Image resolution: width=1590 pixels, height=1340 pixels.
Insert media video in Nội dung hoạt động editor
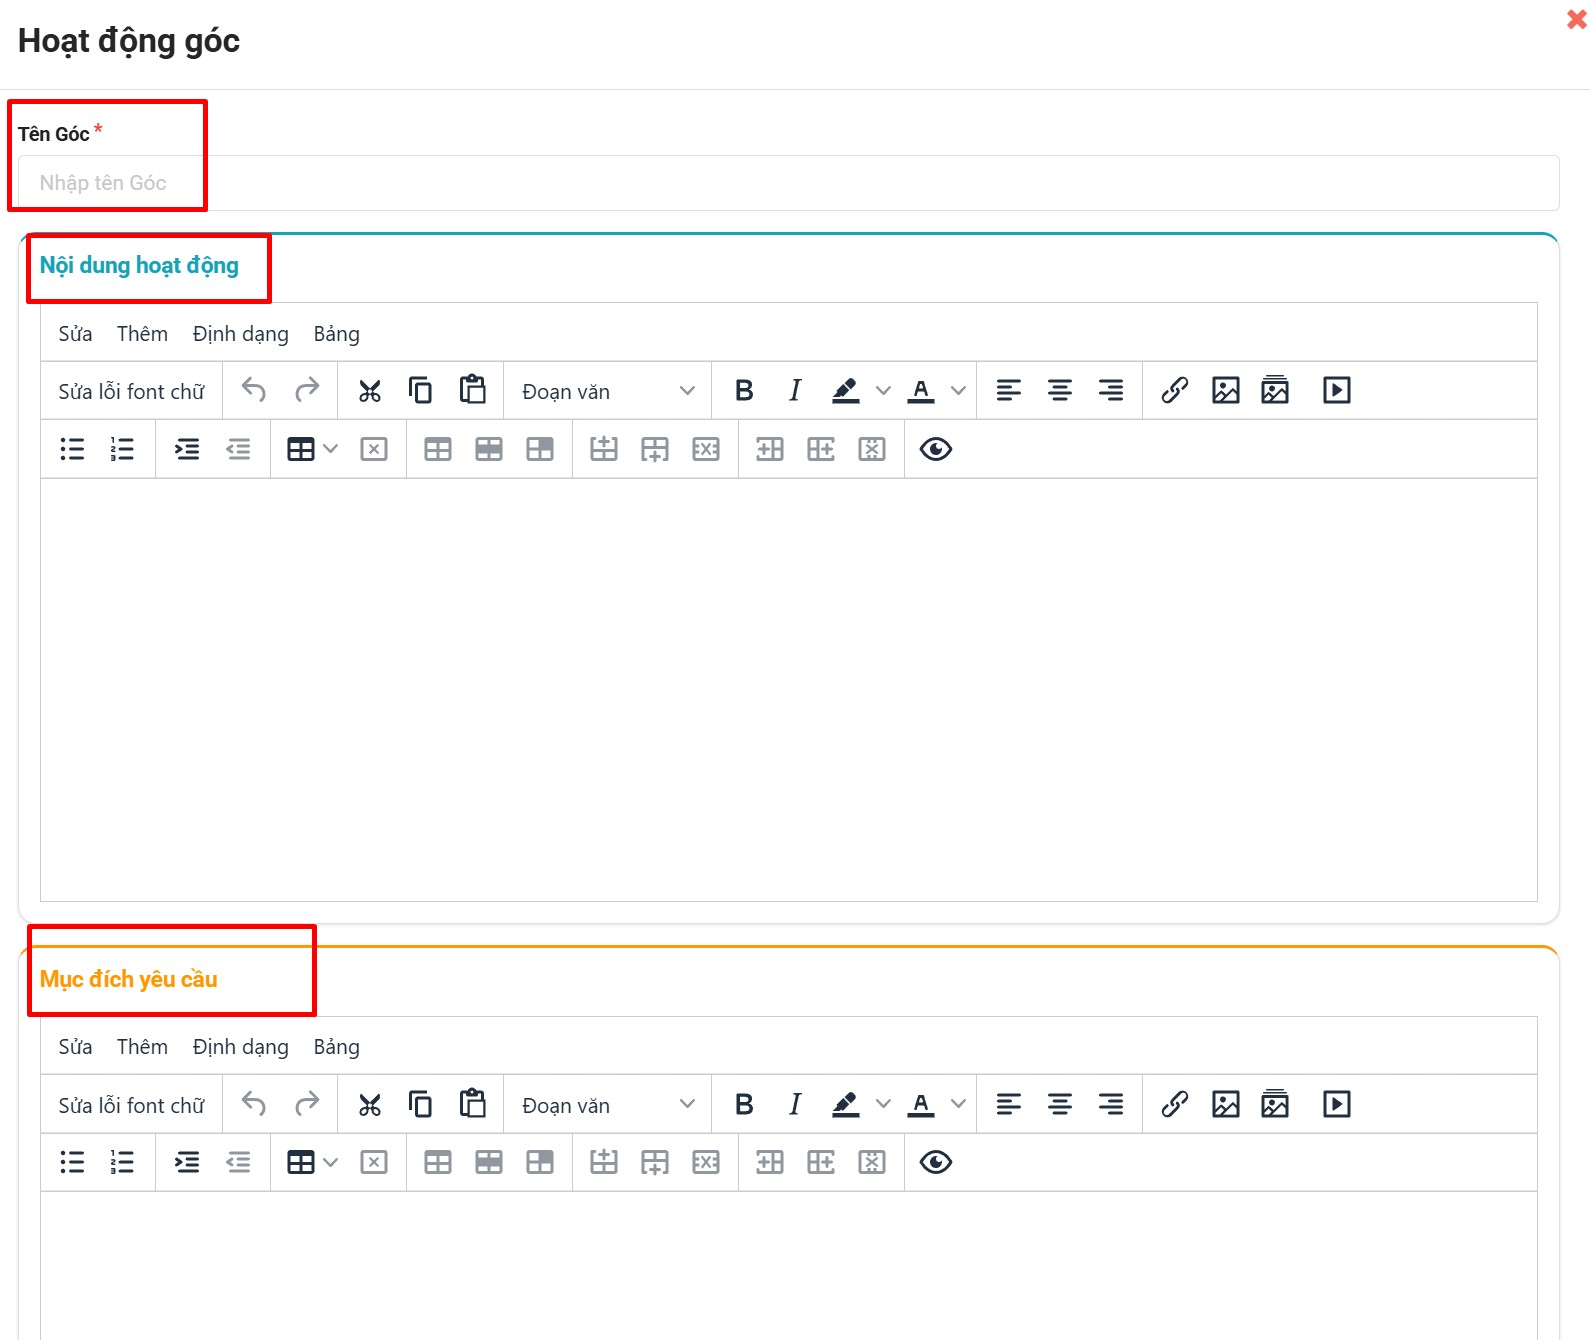[1336, 391]
